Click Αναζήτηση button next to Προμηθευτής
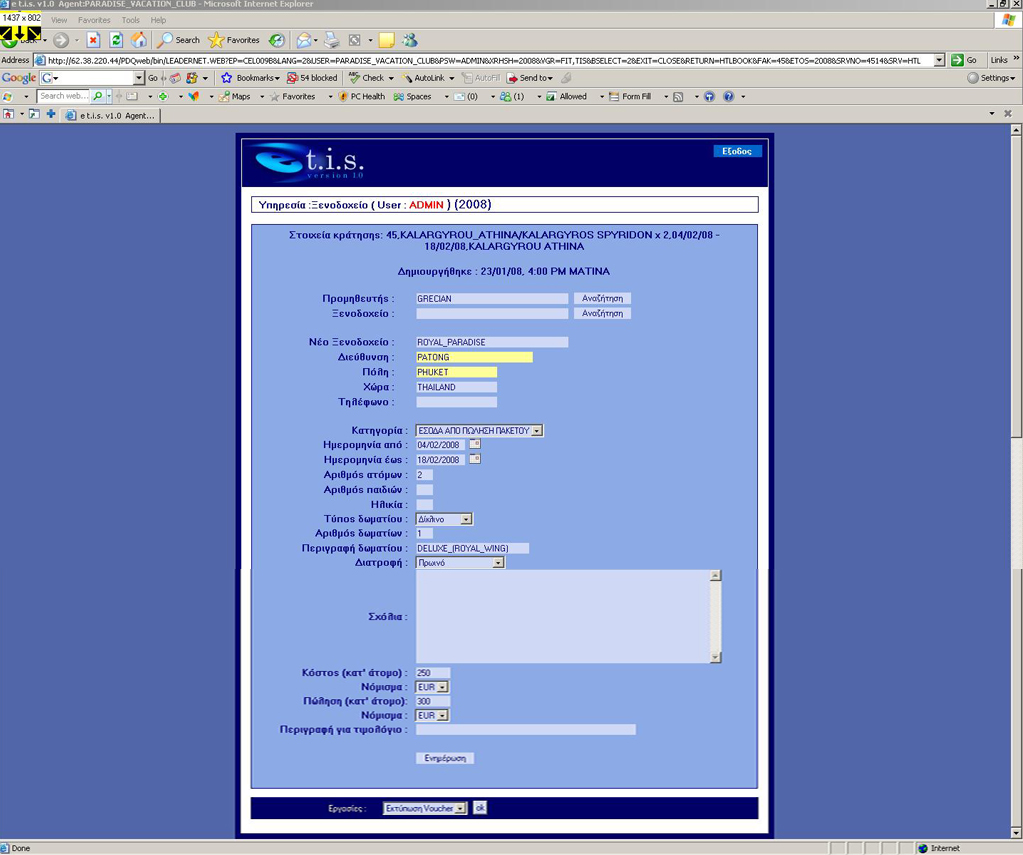The width and height of the screenshot is (1023, 855). (602, 298)
